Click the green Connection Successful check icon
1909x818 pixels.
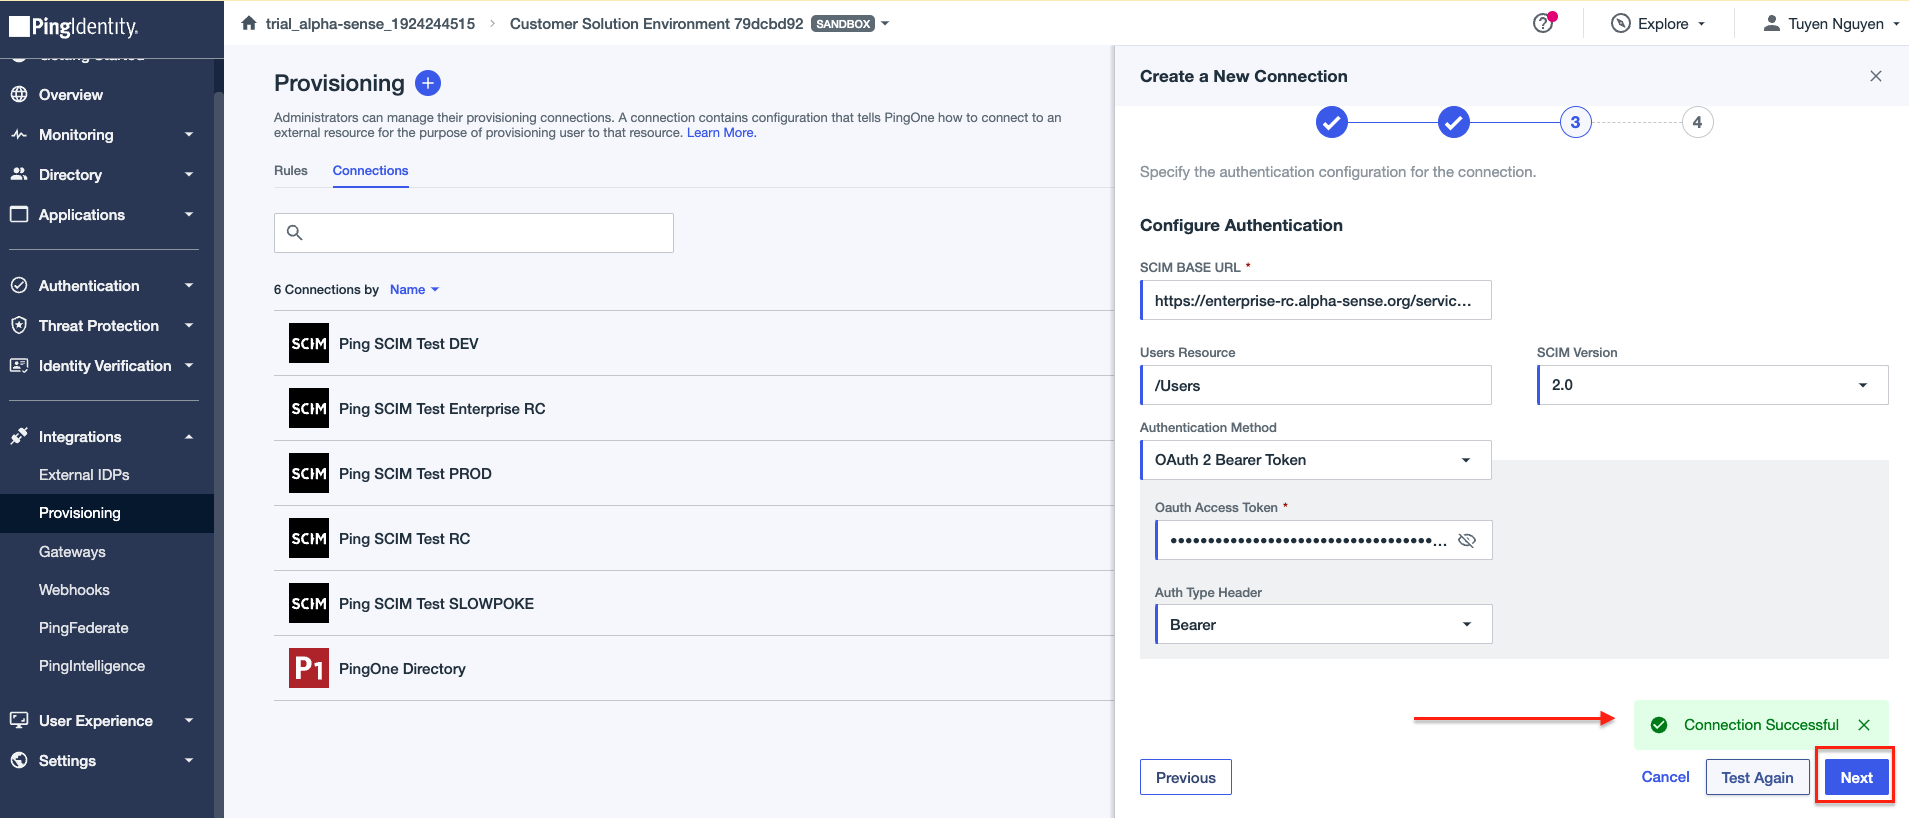(1659, 725)
